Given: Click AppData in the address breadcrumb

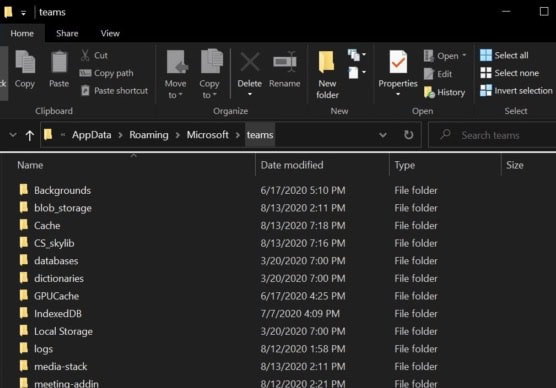Looking at the screenshot, I should click(x=91, y=135).
